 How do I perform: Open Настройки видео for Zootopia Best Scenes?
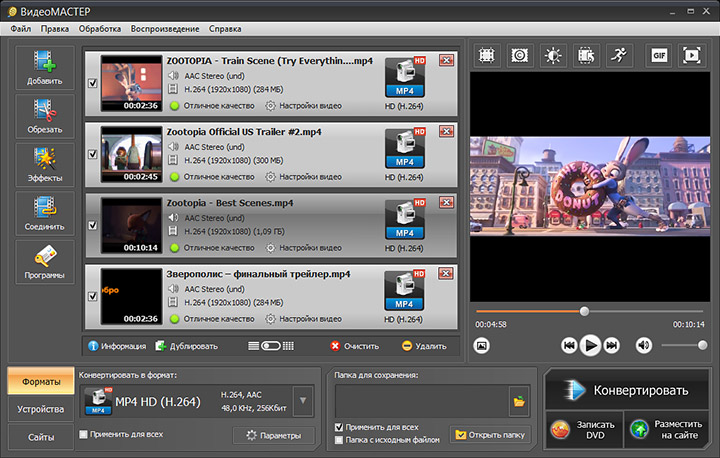(x=304, y=248)
